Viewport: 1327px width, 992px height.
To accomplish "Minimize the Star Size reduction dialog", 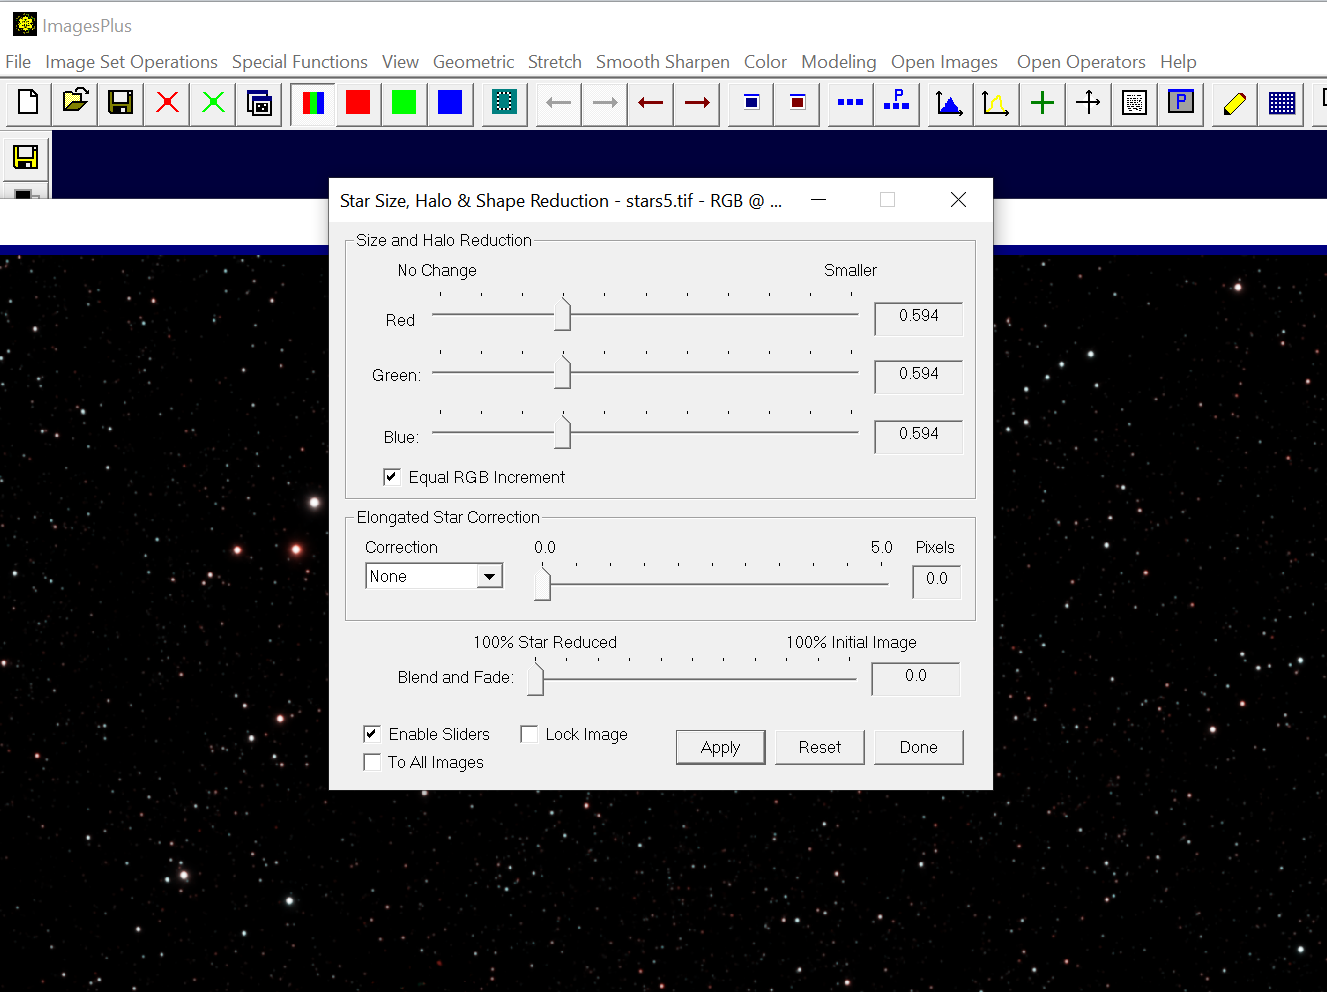I will click(x=818, y=200).
